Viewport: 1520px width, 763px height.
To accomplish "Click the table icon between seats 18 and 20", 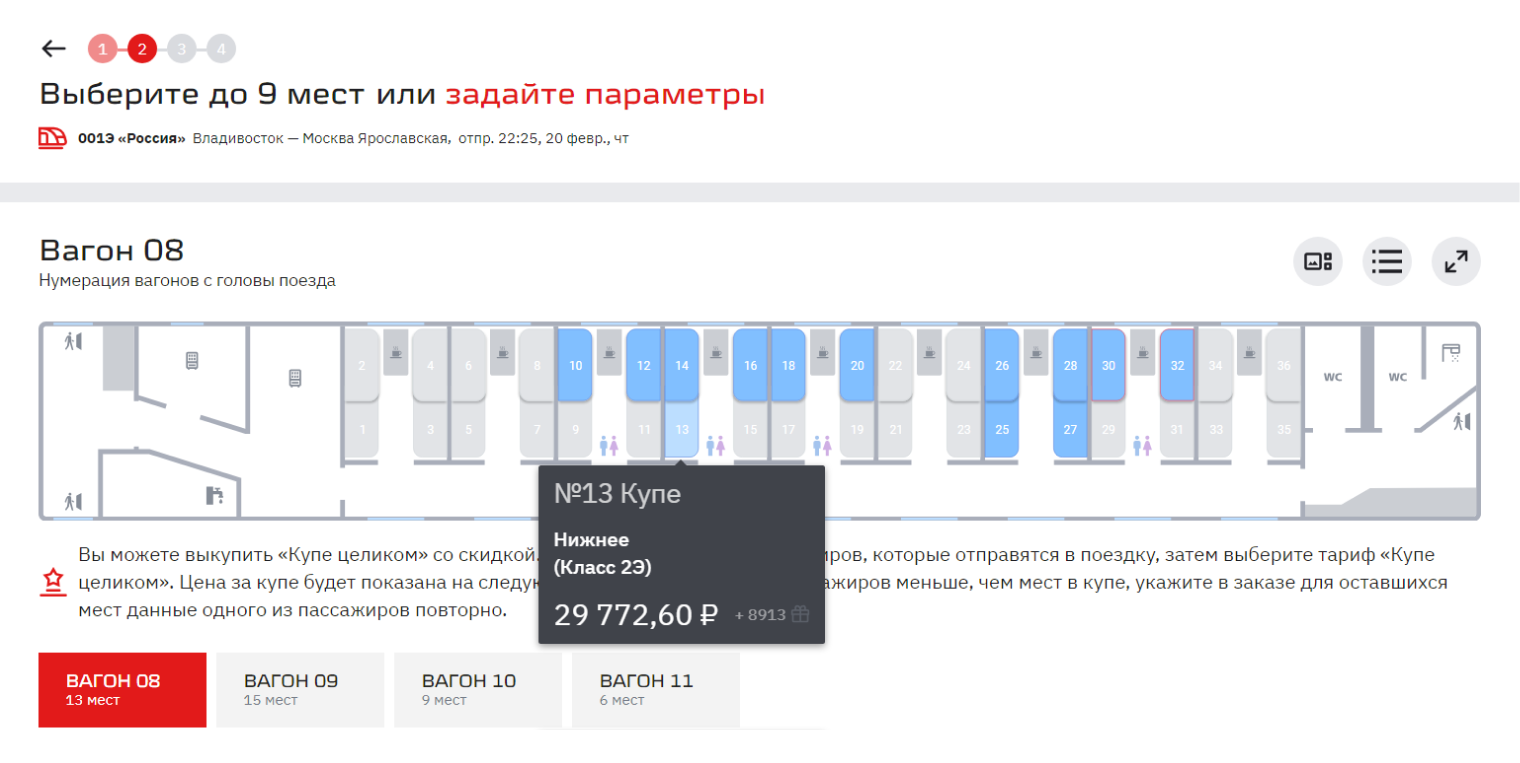I will (x=822, y=352).
